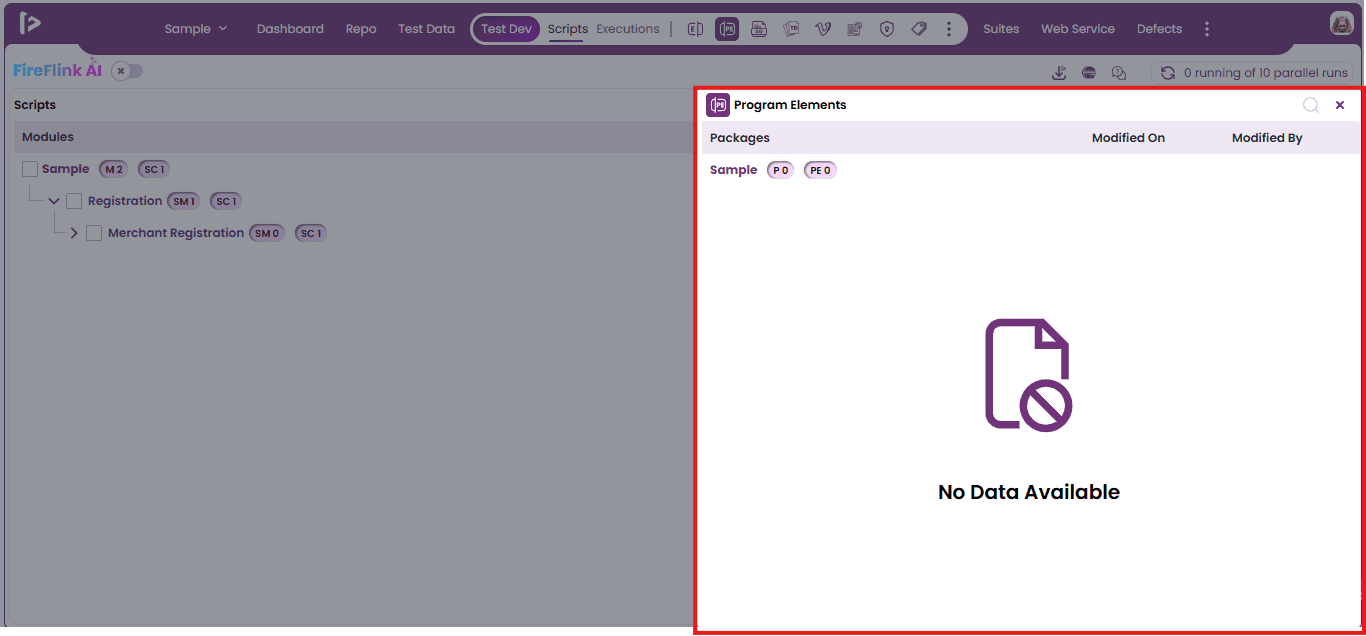Viewport: 1366px width, 636px height.
Task: Click the SM 0 badge on Merchant Registration
Action: (x=267, y=233)
